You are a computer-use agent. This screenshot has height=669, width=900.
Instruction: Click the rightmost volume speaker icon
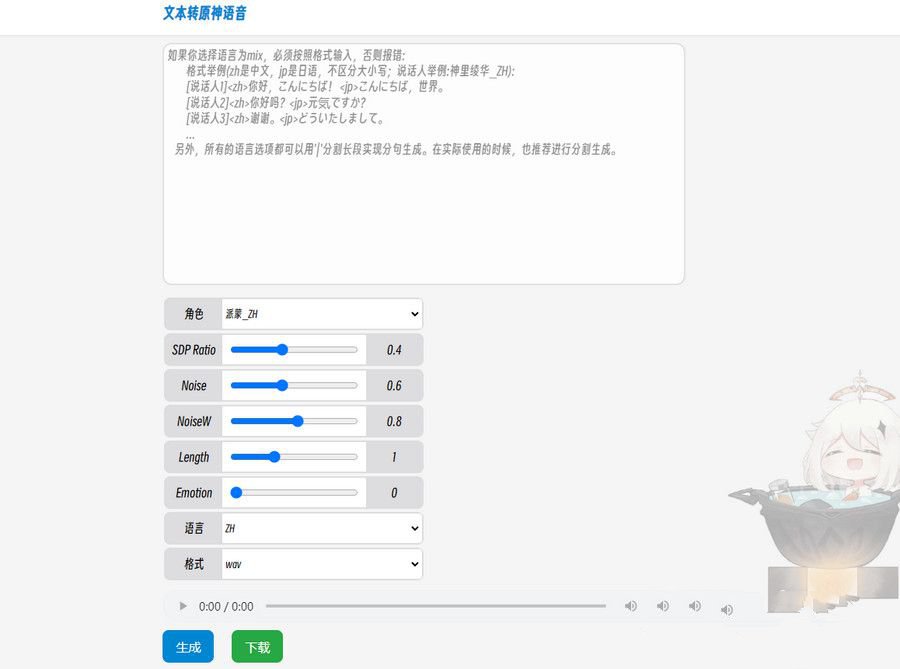[x=727, y=608]
